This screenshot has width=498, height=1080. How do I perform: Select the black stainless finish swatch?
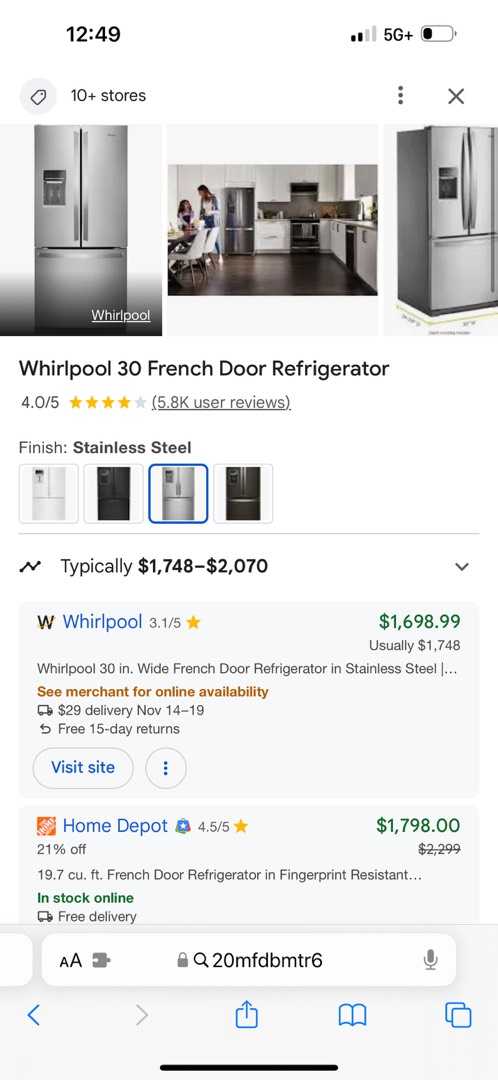tap(243, 494)
